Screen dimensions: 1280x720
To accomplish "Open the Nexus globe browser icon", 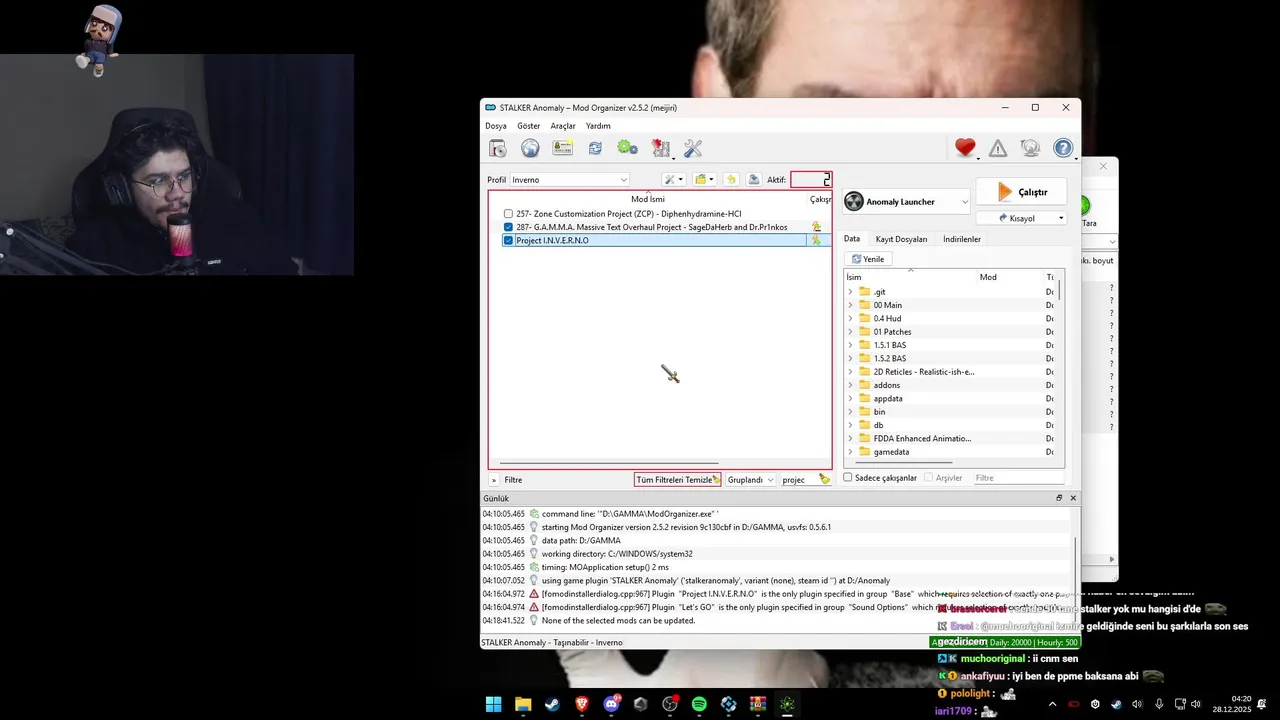I will click(530, 148).
